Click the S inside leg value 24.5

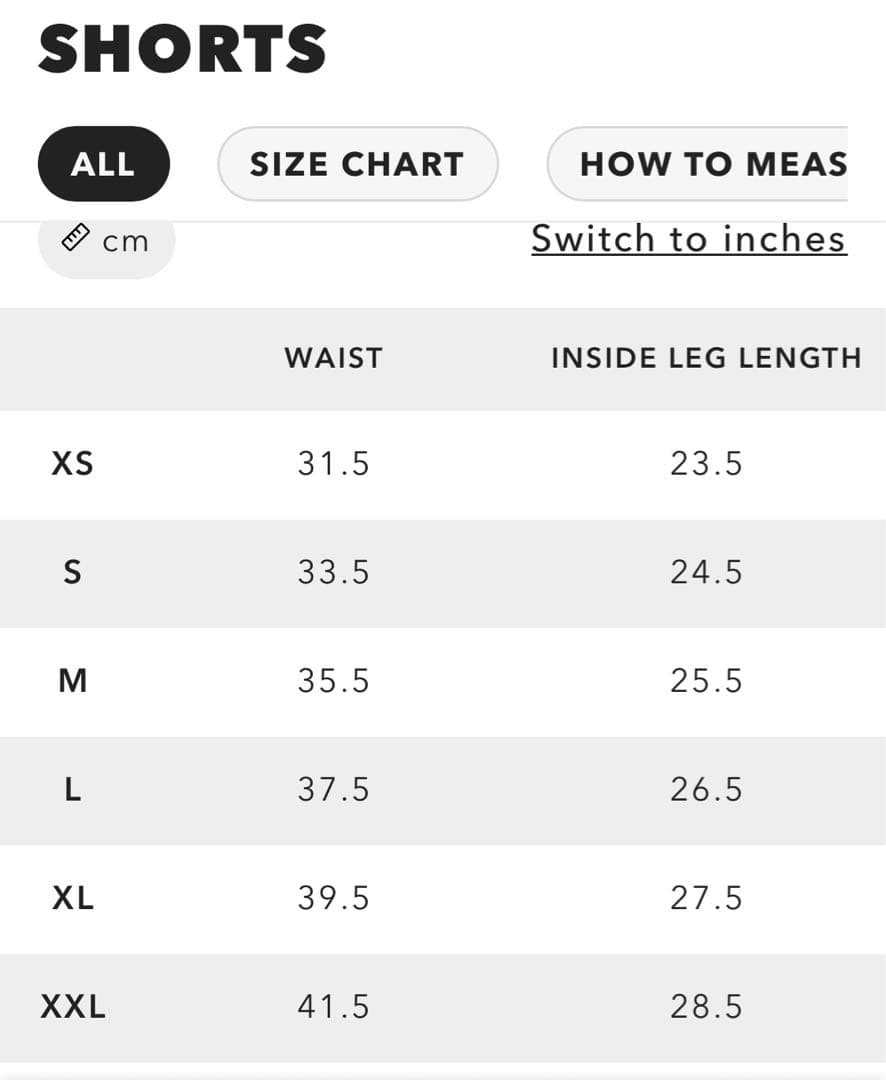[x=706, y=572]
